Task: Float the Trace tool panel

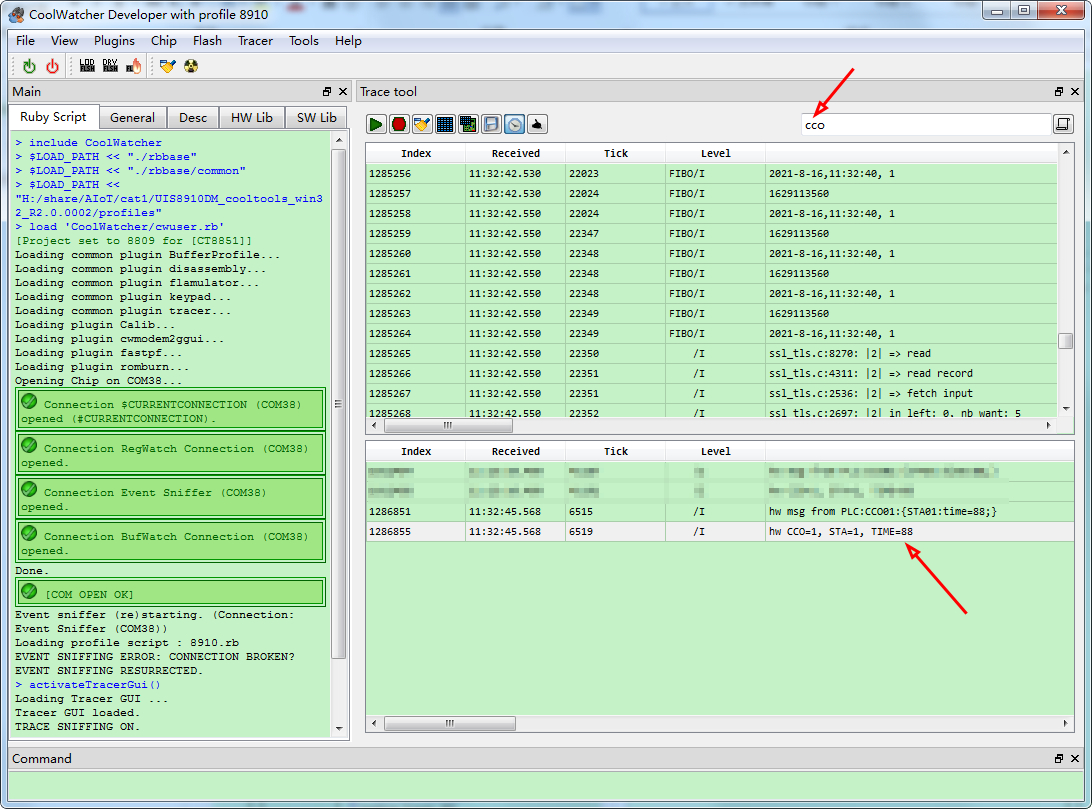Action: click(x=1059, y=92)
